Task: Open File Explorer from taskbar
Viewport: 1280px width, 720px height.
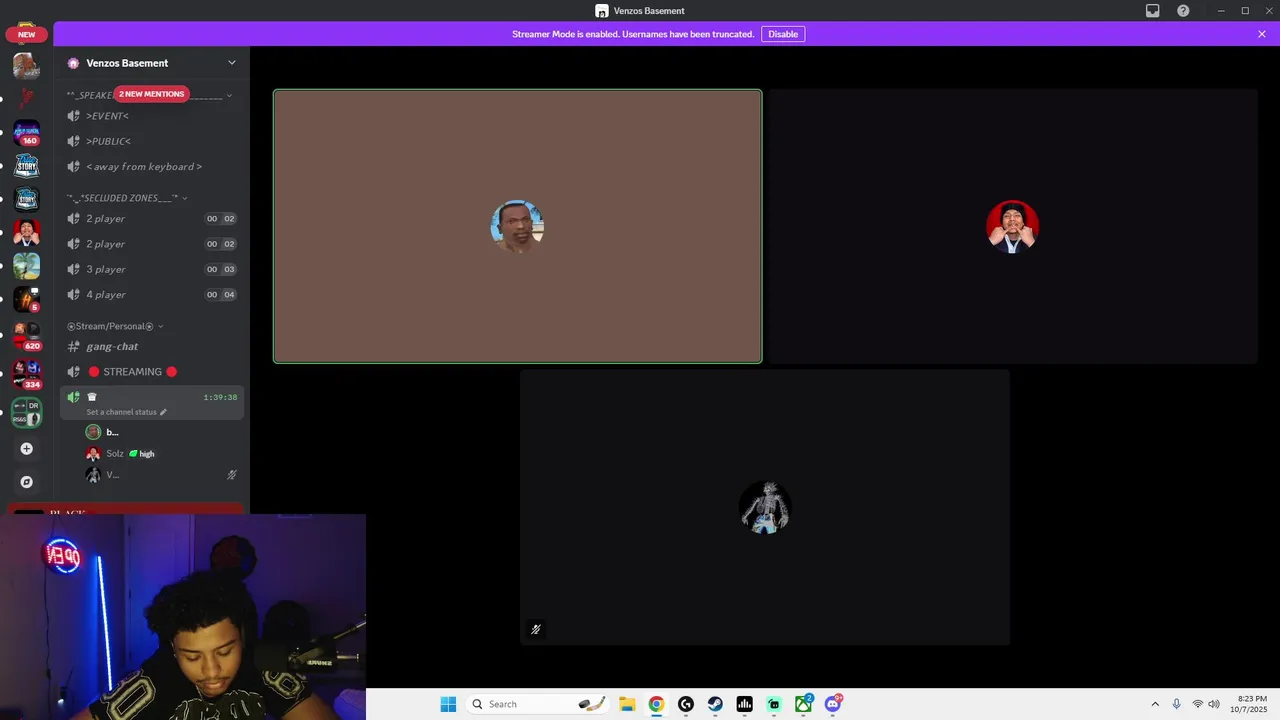Action: click(x=627, y=704)
